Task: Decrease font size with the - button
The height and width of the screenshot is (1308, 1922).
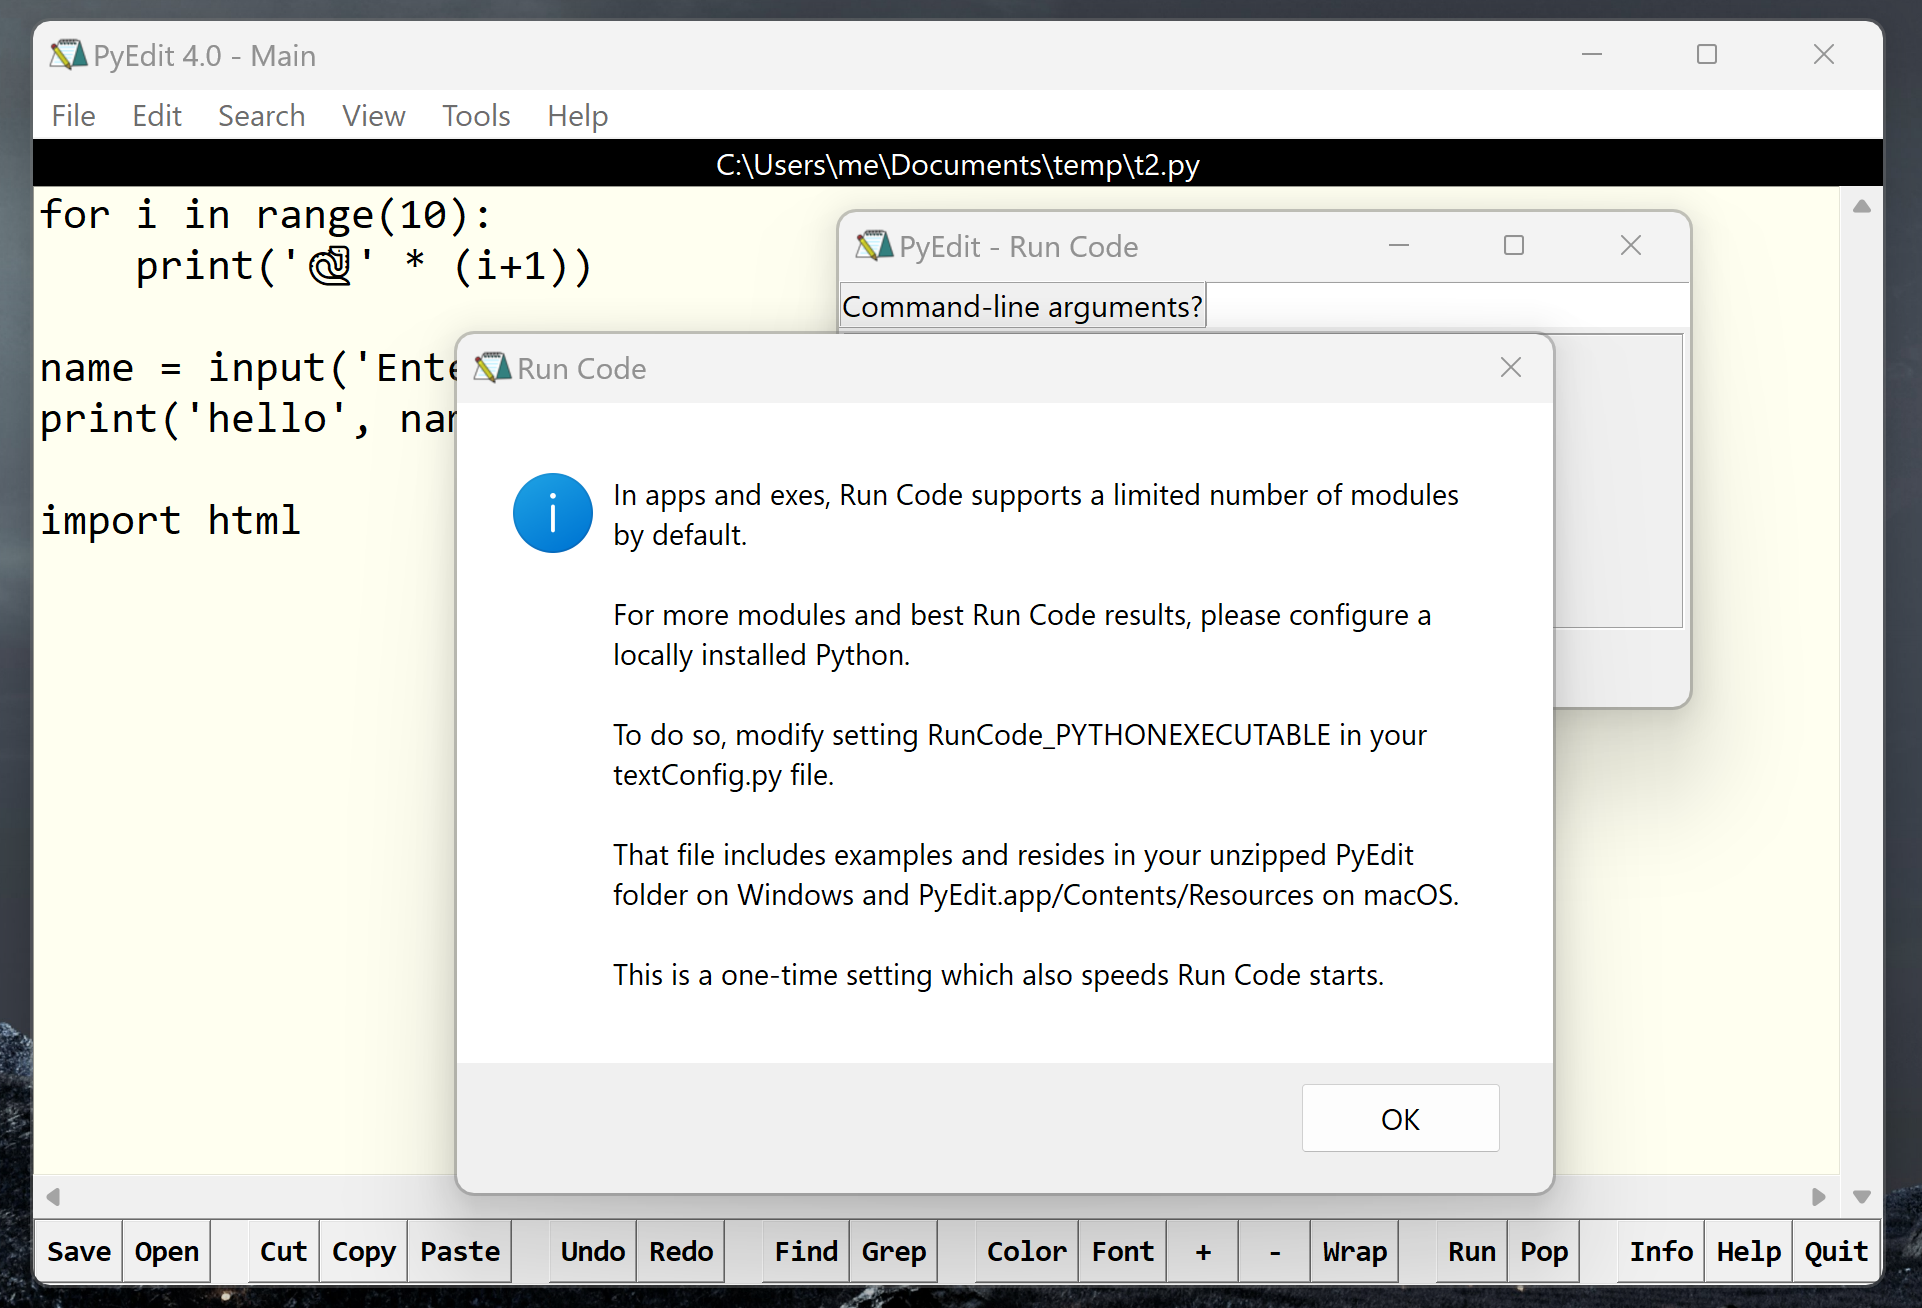Action: [1275, 1251]
